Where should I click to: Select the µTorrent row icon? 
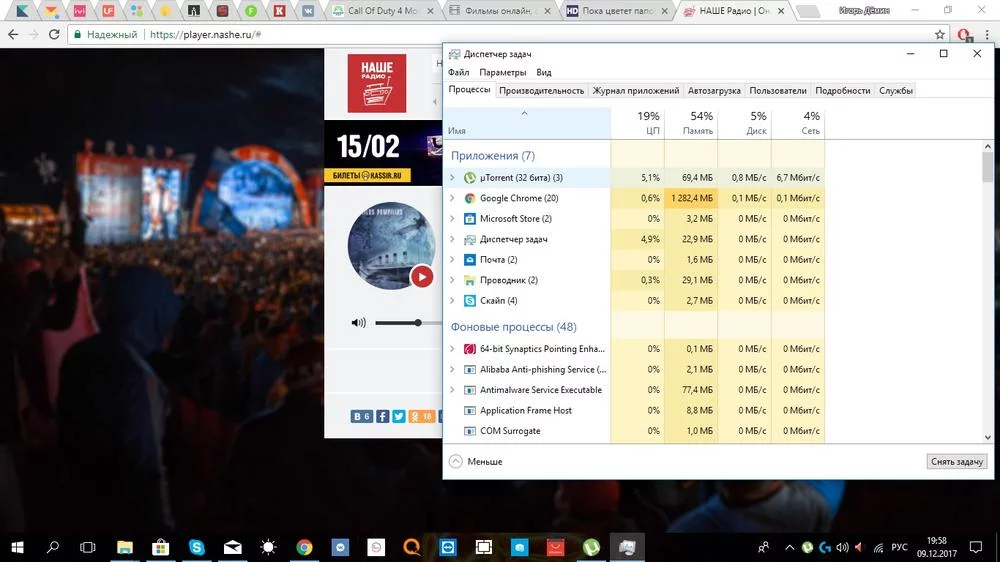click(x=469, y=178)
